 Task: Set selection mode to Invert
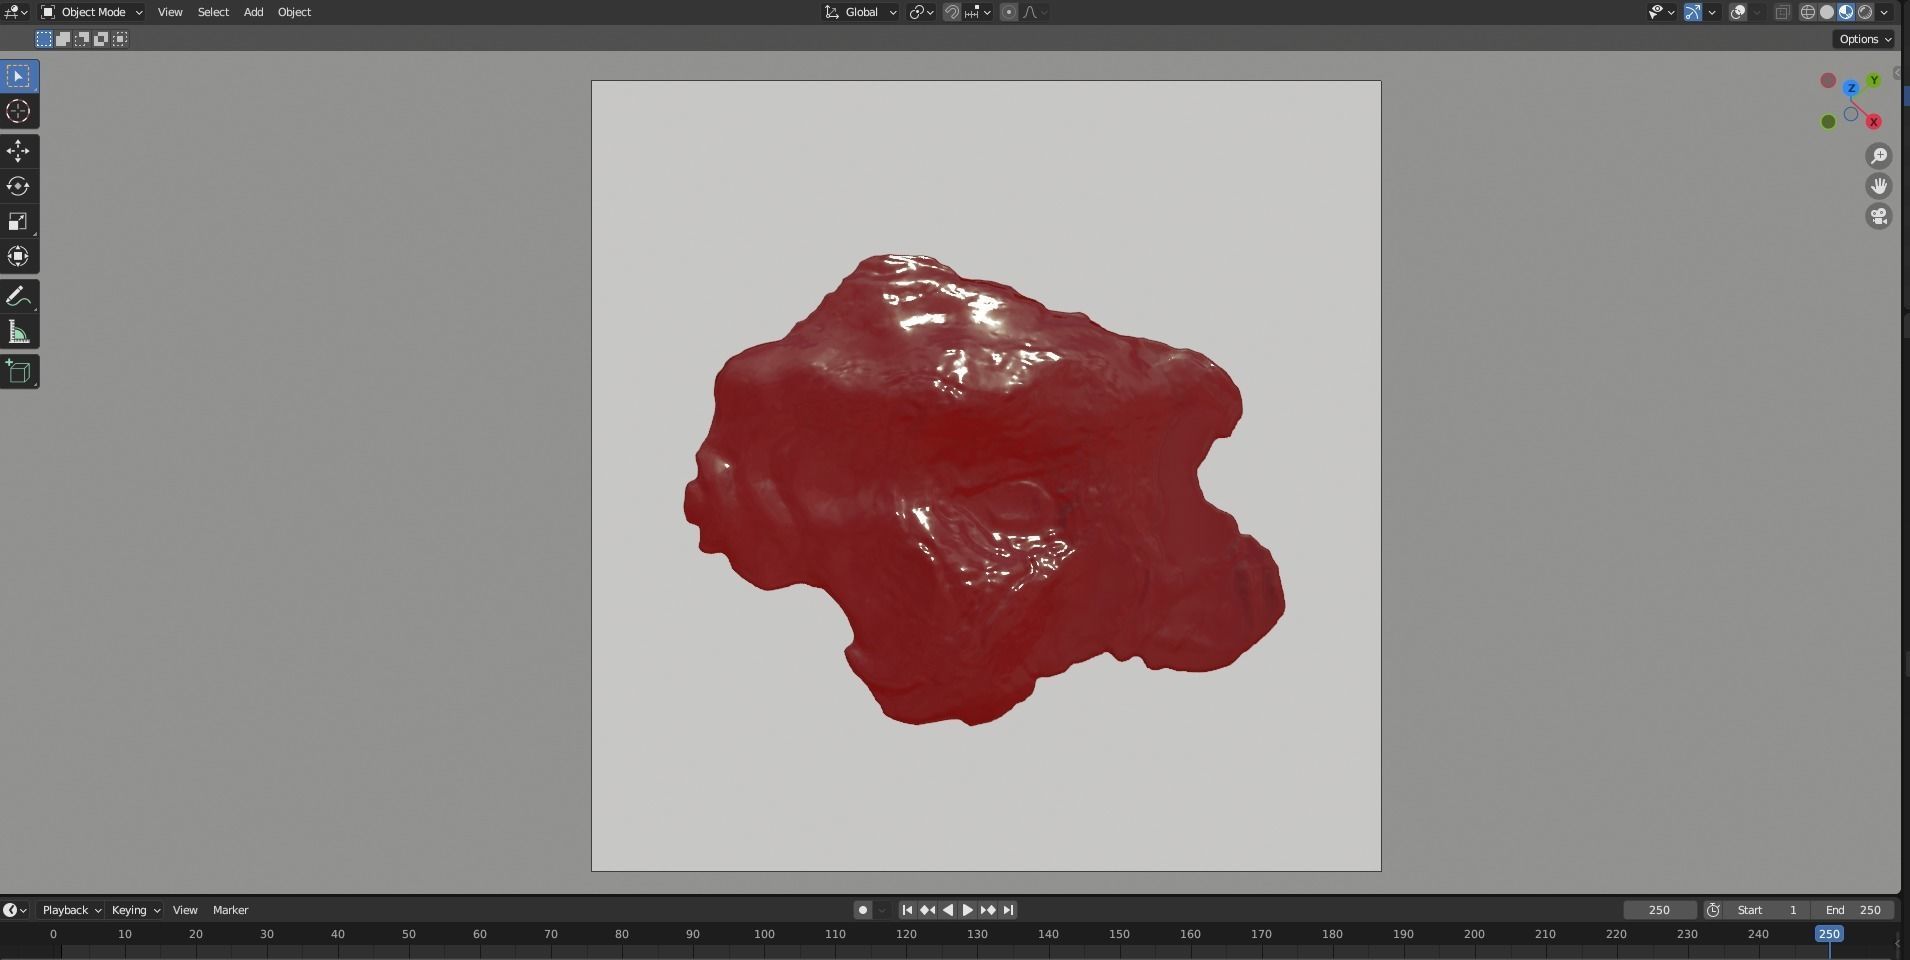tap(101, 39)
